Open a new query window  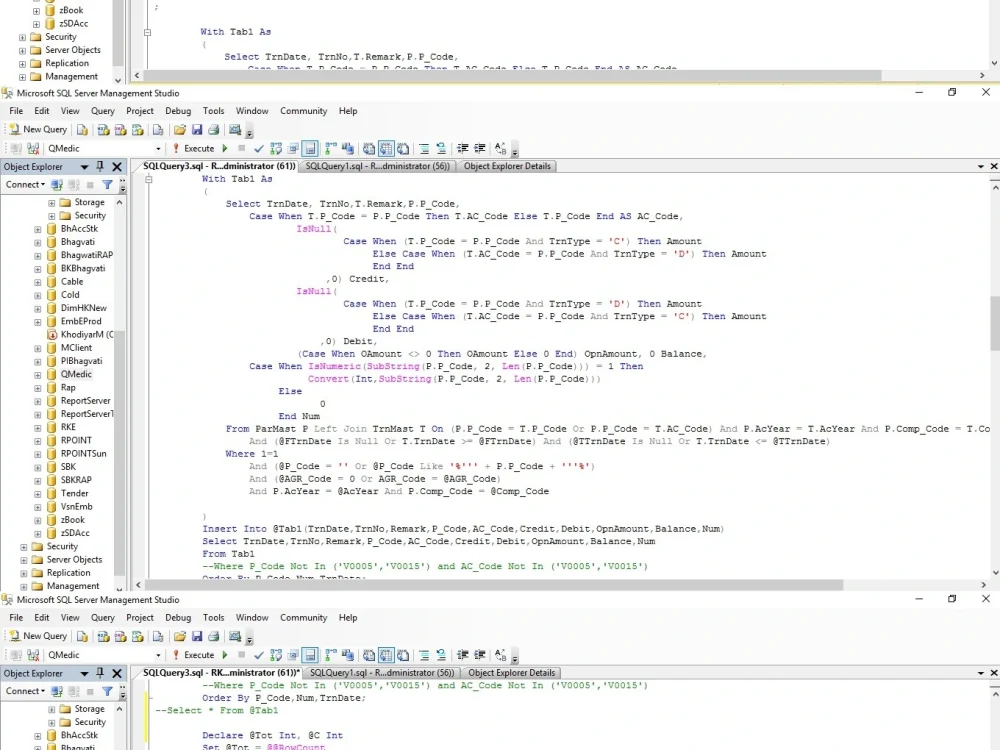[37, 130]
